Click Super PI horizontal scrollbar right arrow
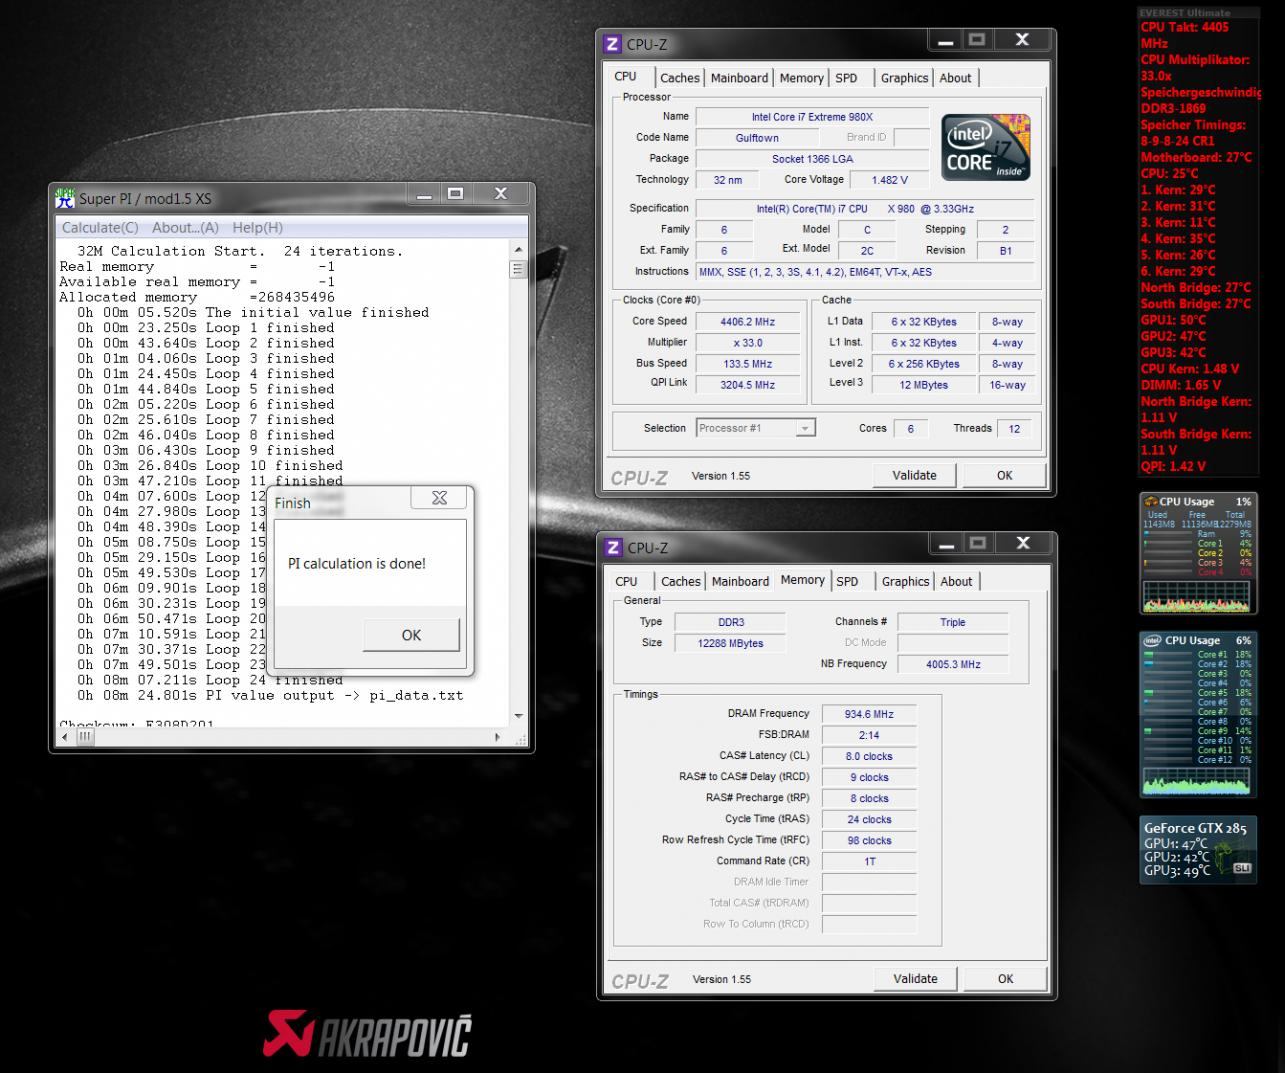Viewport: 1285px width, 1073px height. tap(498, 737)
